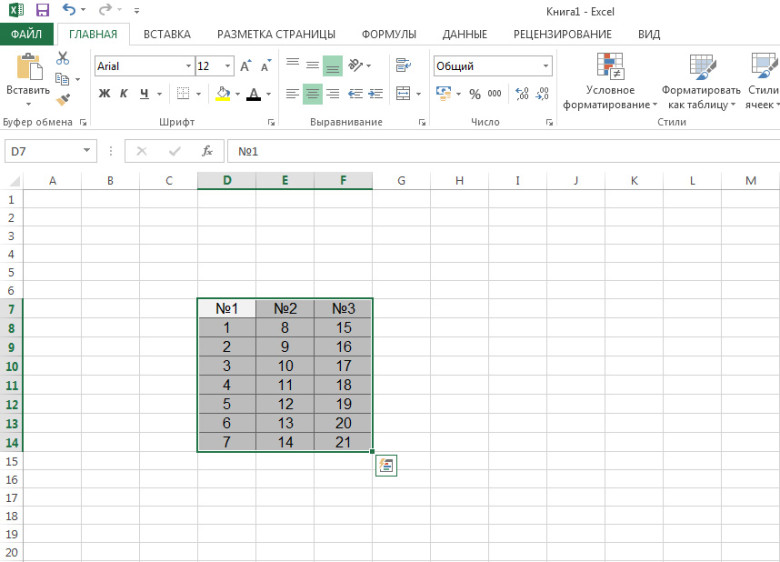This screenshot has height=562, width=780.
Task: Click the Save floppy disk icon
Action: coord(42,9)
